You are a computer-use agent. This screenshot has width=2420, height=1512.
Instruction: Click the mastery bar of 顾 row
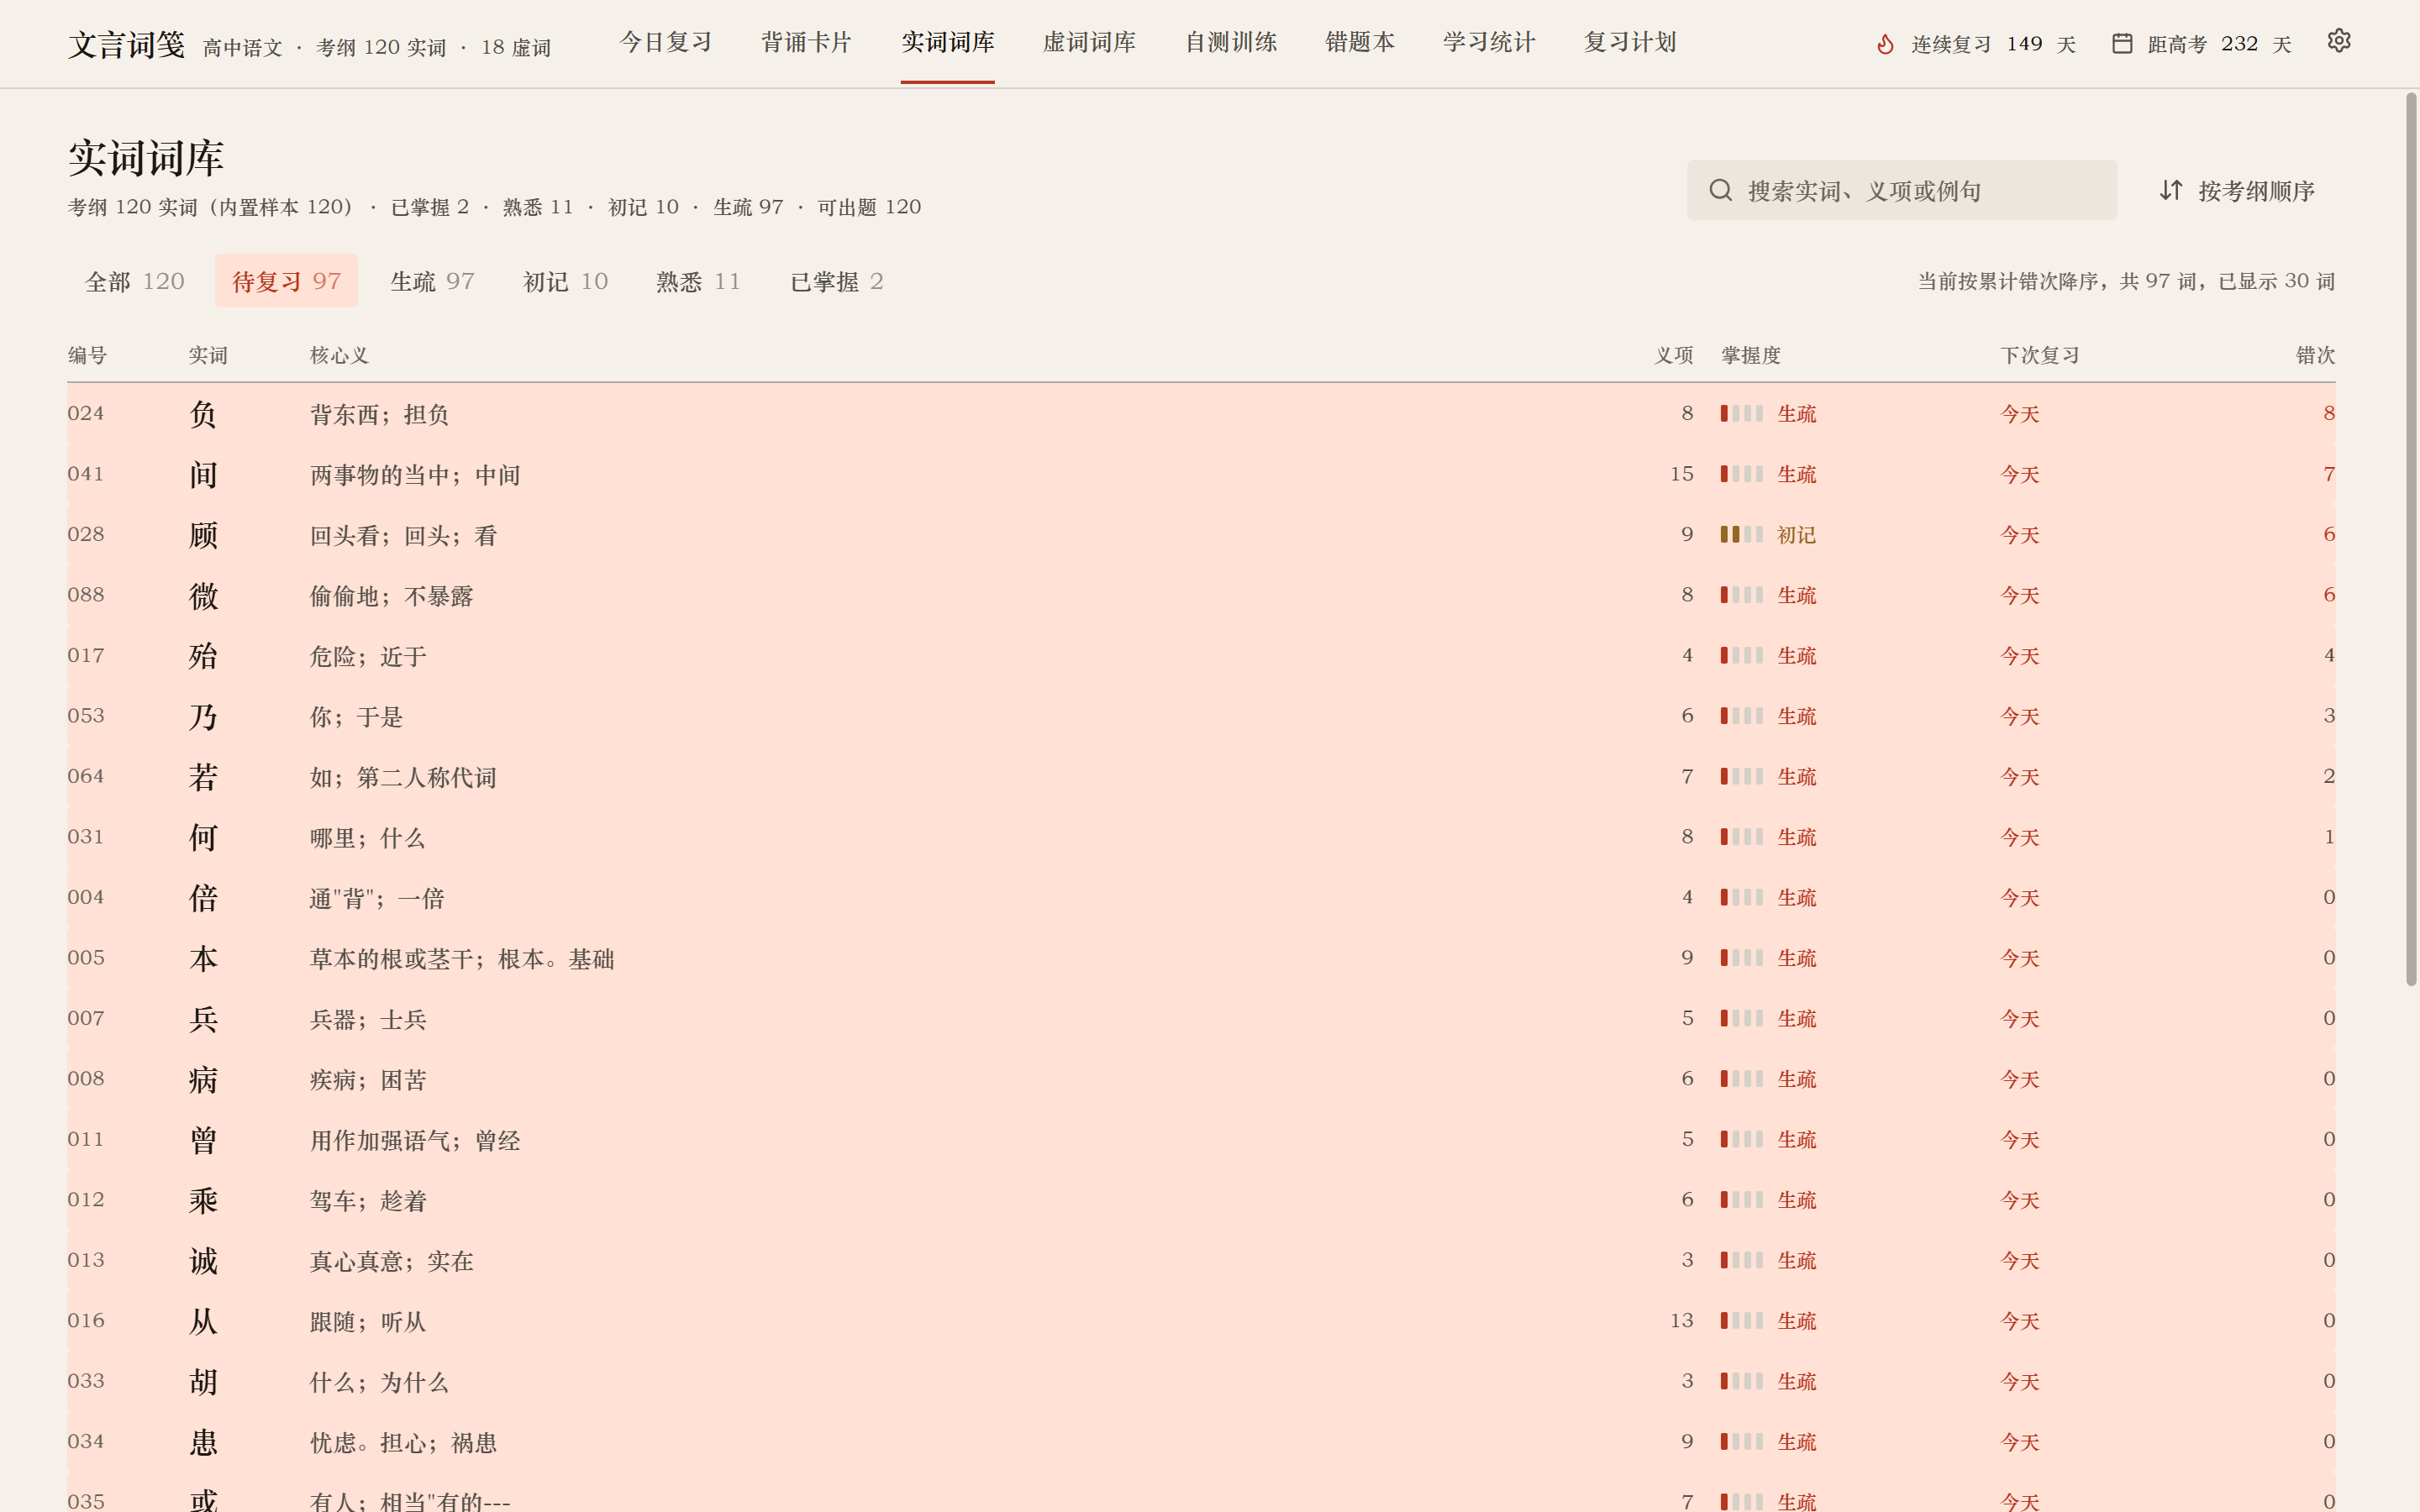(x=1741, y=534)
